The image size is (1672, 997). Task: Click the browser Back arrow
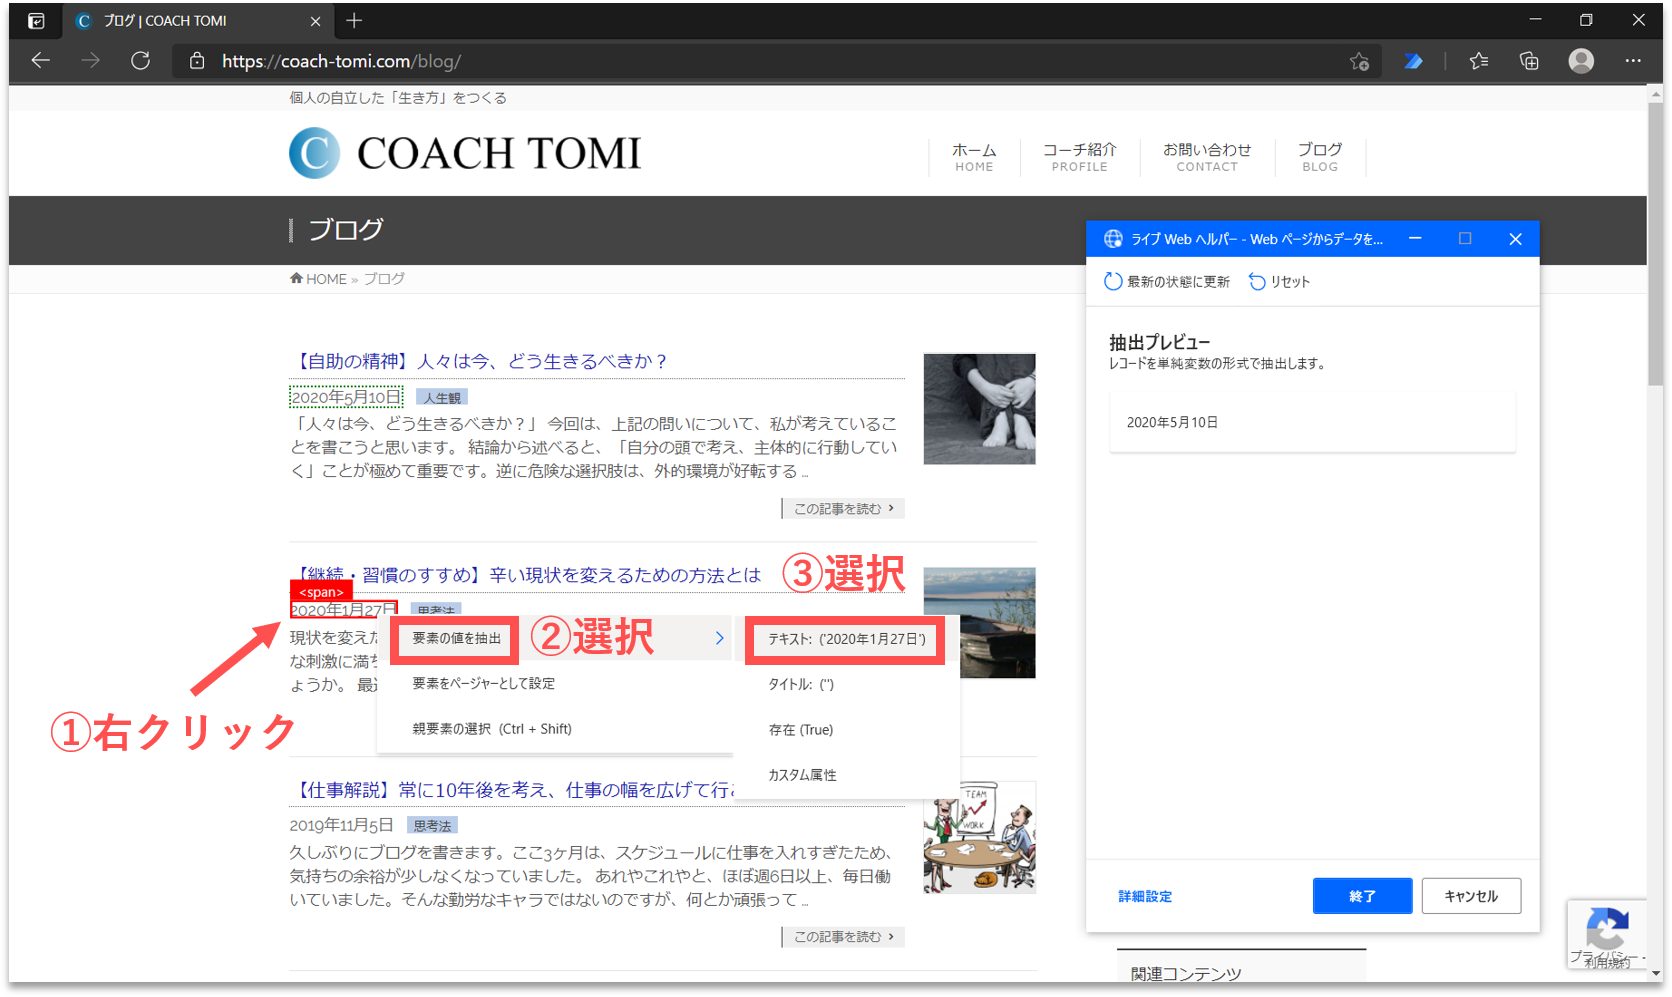tap(40, 61)
